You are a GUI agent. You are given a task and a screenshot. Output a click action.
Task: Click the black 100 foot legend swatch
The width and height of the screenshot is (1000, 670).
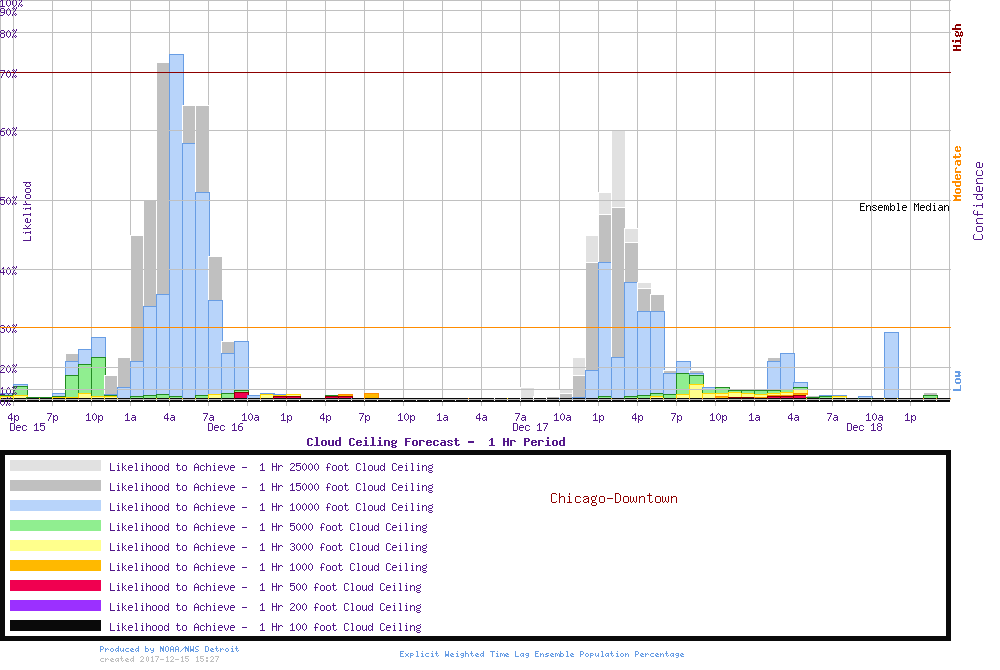click(x=55, y=626)
